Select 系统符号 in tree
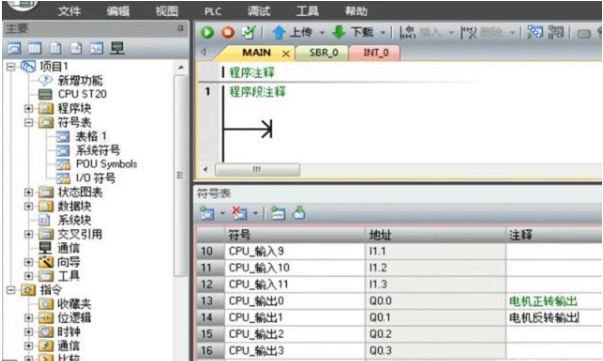 (x=98, y=150)
